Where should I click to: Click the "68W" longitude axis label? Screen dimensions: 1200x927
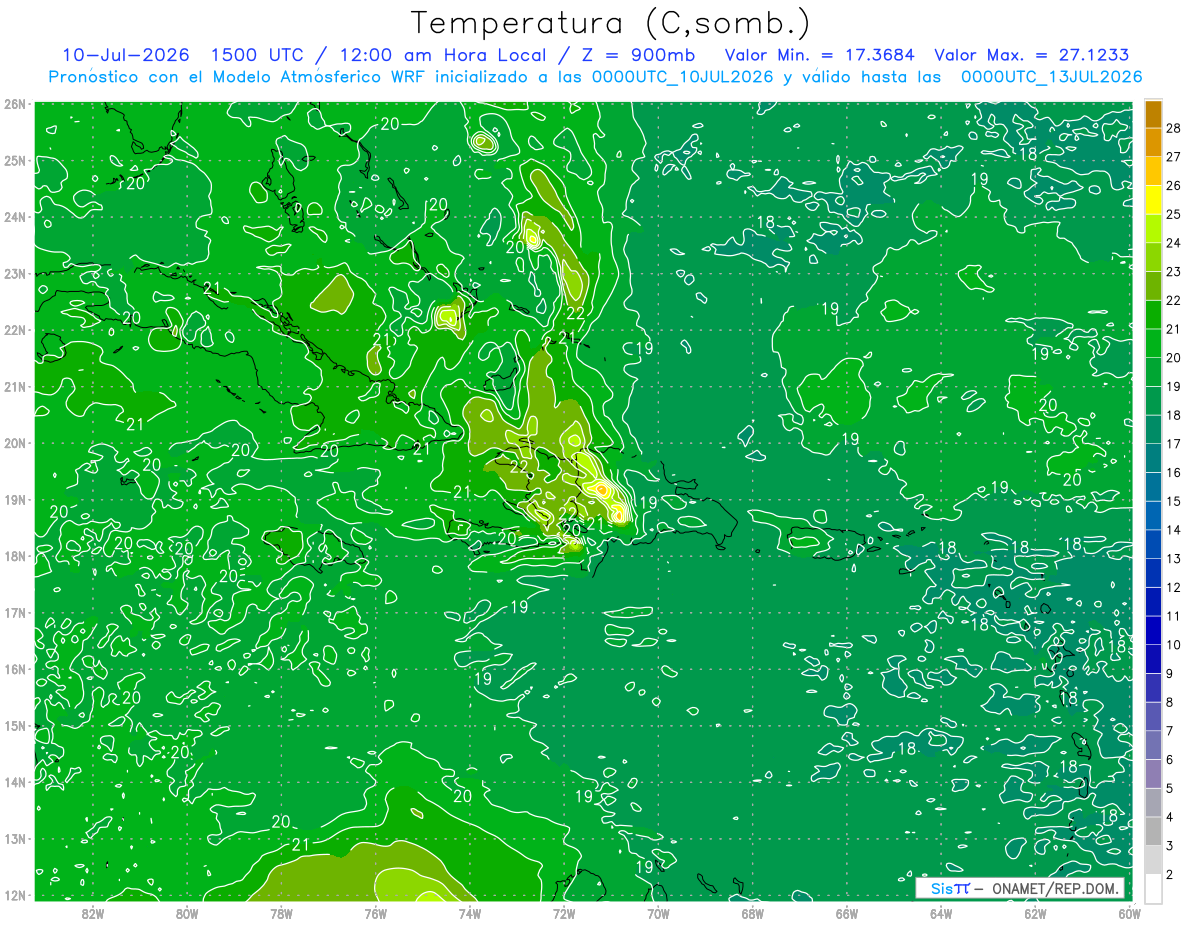[x=752, y=914]
